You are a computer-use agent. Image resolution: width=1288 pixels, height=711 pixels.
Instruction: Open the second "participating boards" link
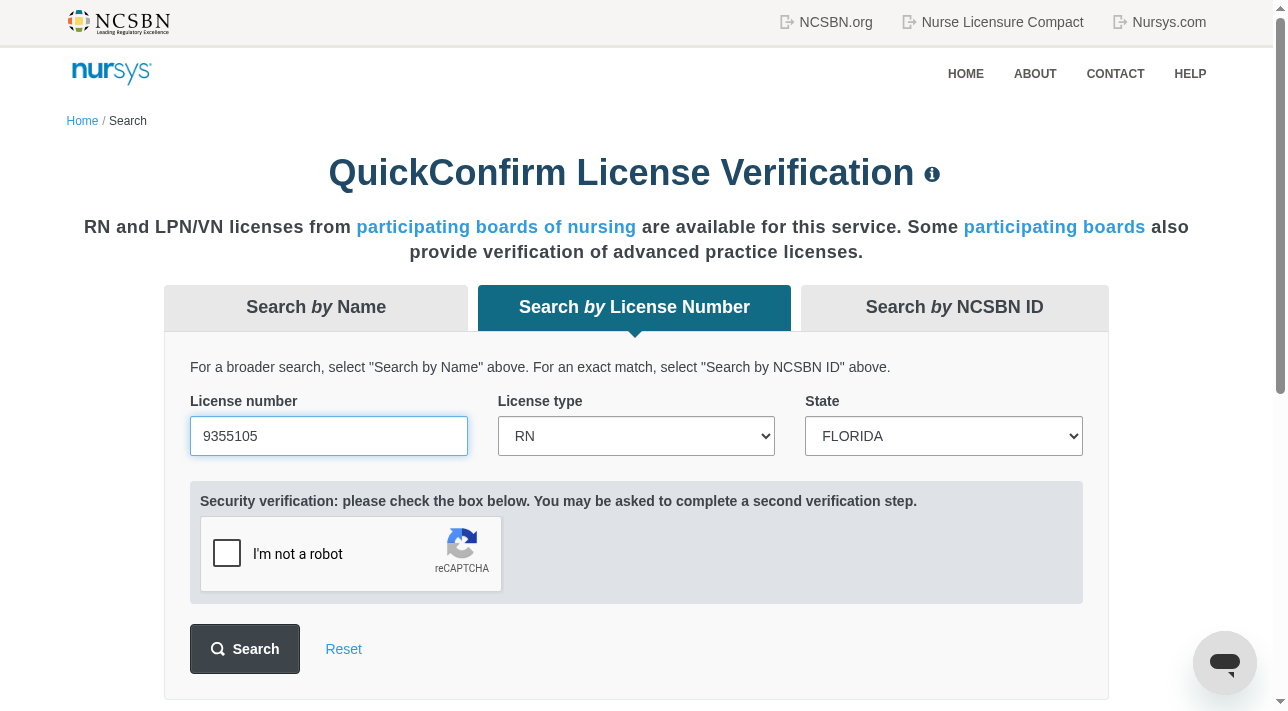[x=1054, y=227]
